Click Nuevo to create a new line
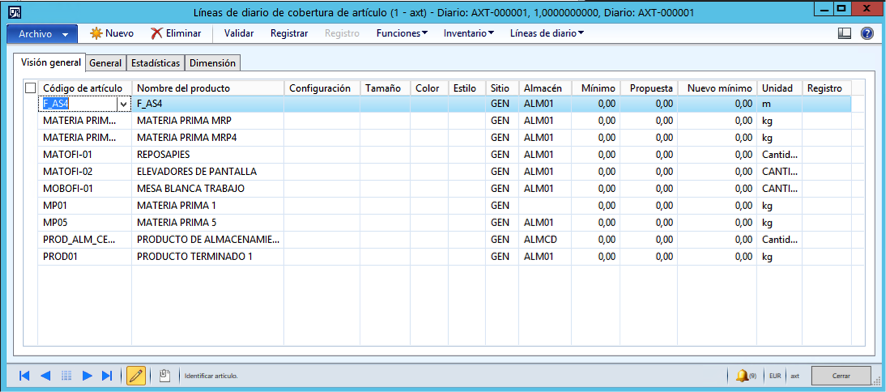Screen dimensions: 886x392 tap(112, 33)
